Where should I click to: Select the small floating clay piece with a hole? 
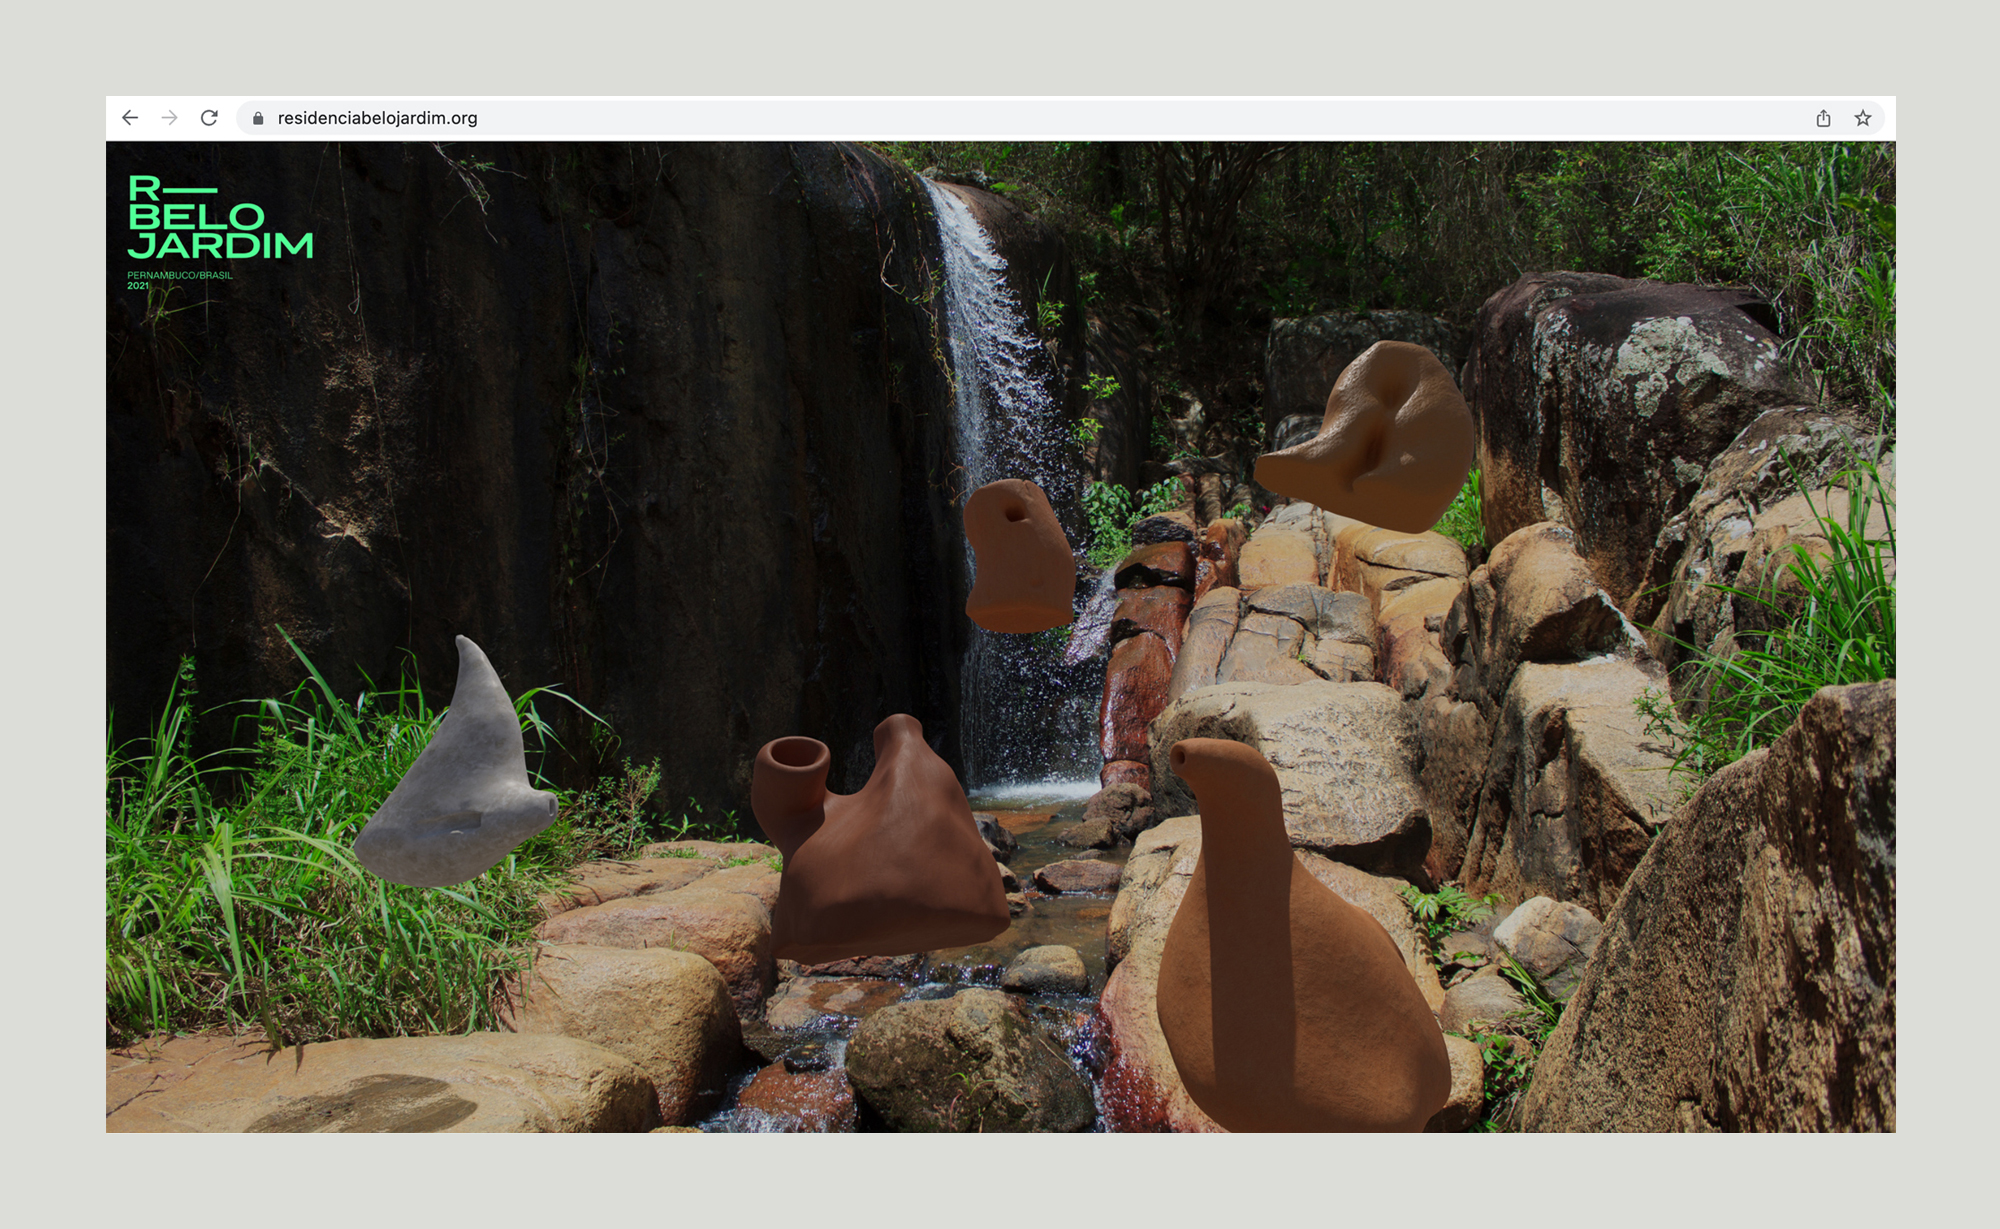click(1018, 556)
